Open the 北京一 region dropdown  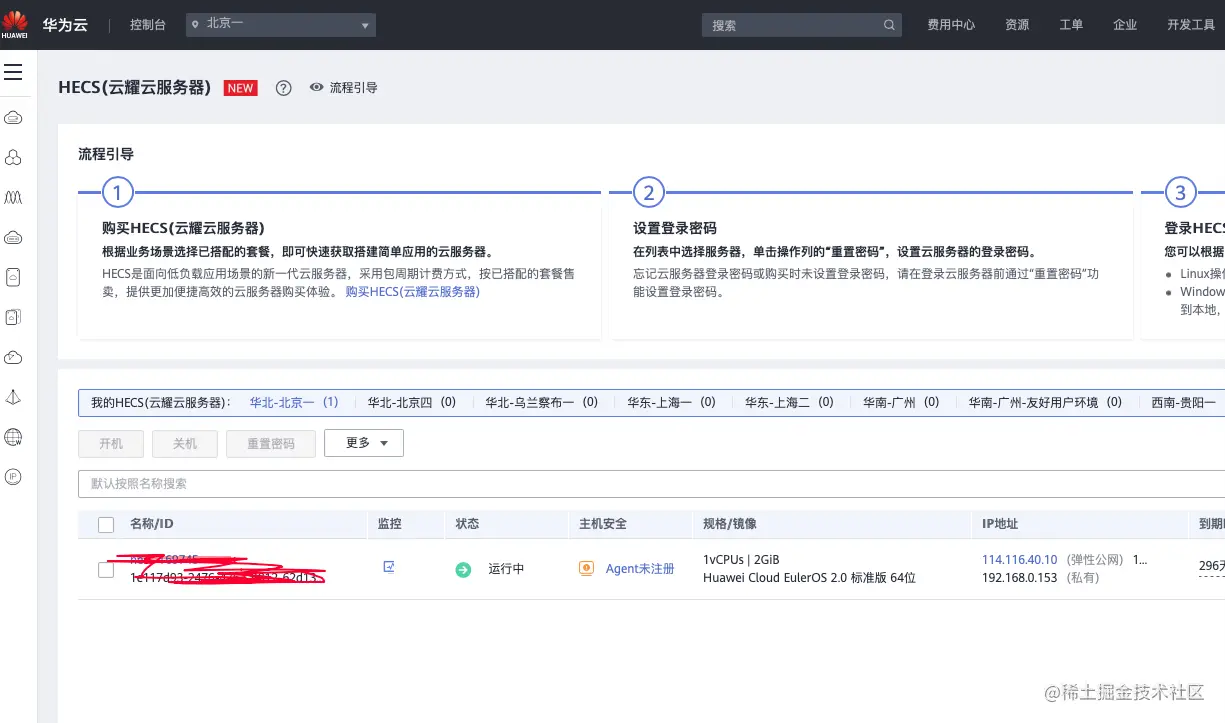[281, 24]
